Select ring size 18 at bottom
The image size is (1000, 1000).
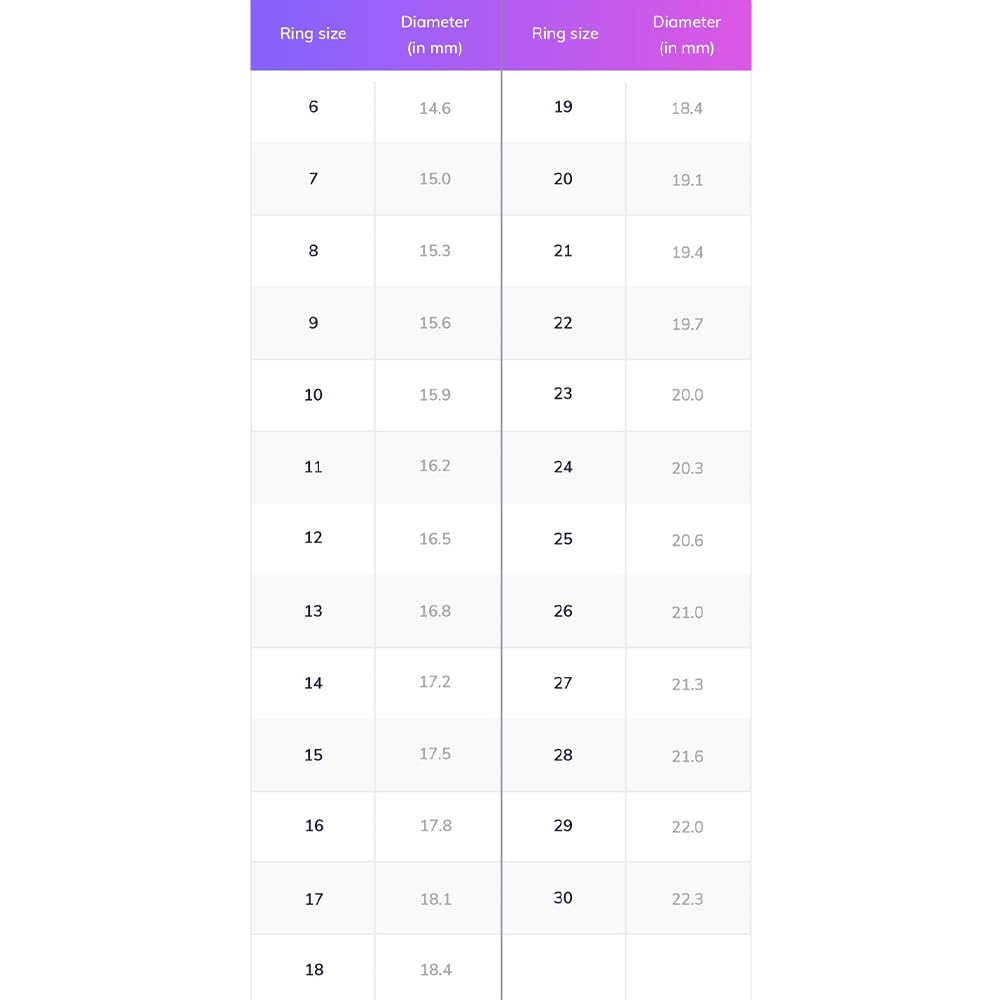point(314,970)
